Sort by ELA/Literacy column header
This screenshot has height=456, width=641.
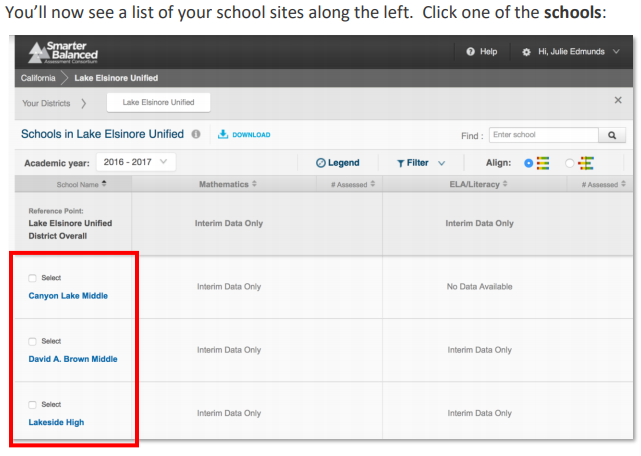[478, 184]
